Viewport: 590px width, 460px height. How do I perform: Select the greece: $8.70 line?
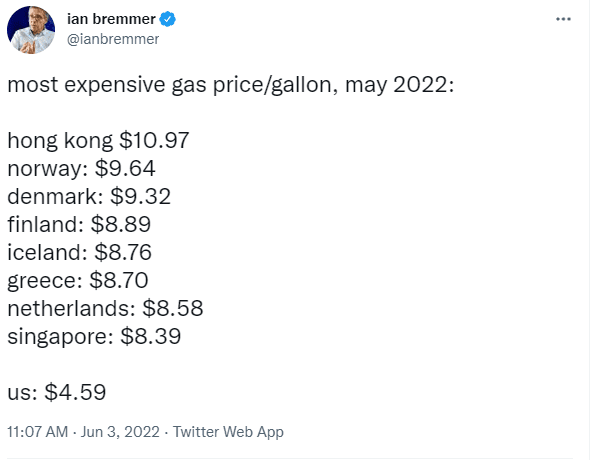click(78, 281)
